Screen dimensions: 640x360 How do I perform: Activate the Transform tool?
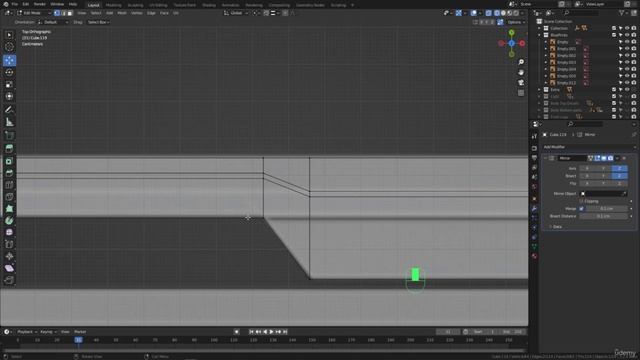point(9,96)
